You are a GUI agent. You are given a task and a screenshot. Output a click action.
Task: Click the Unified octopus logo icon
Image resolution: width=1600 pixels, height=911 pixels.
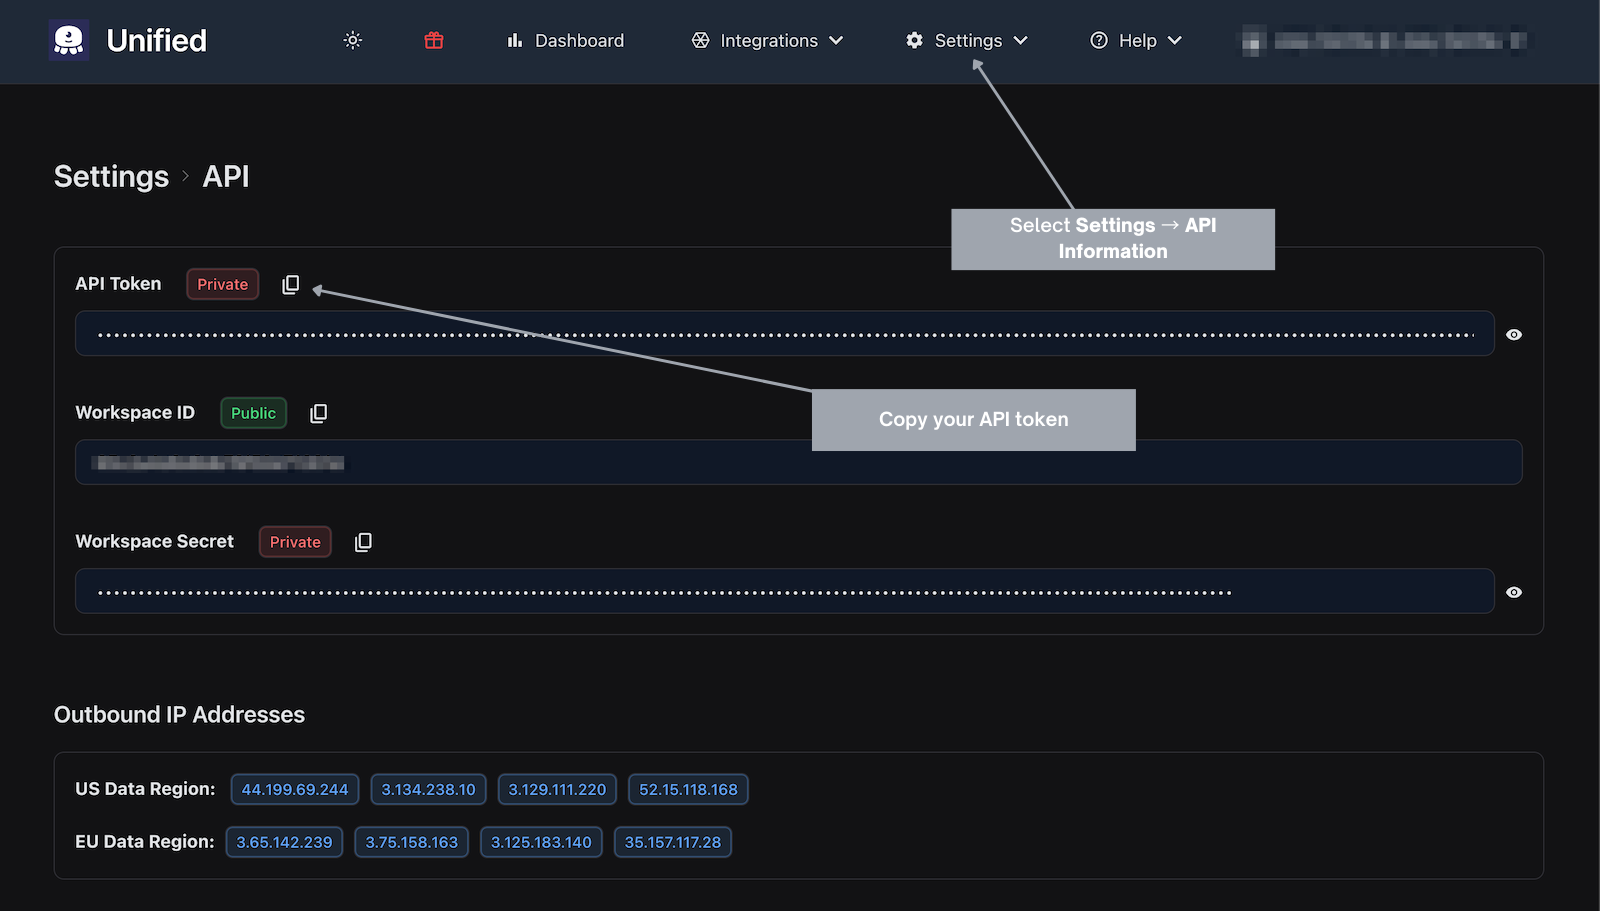(x=69, y=40)
